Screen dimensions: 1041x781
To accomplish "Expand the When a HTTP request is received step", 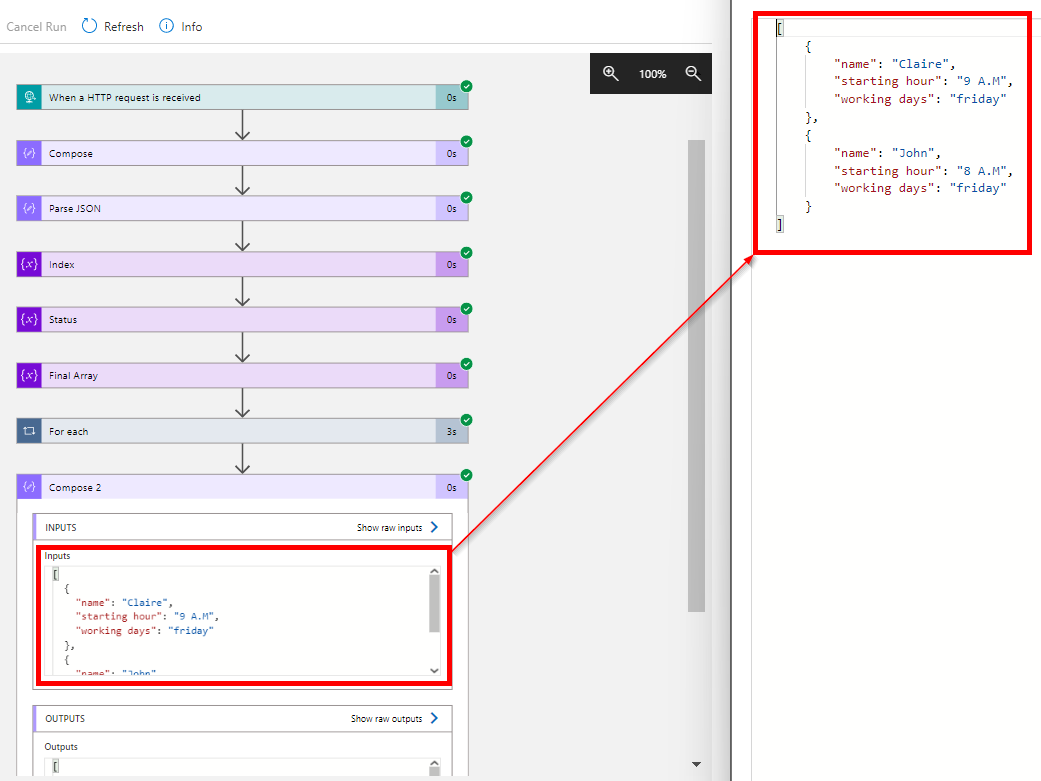I will pyautogui.click(x=242, y=97).
